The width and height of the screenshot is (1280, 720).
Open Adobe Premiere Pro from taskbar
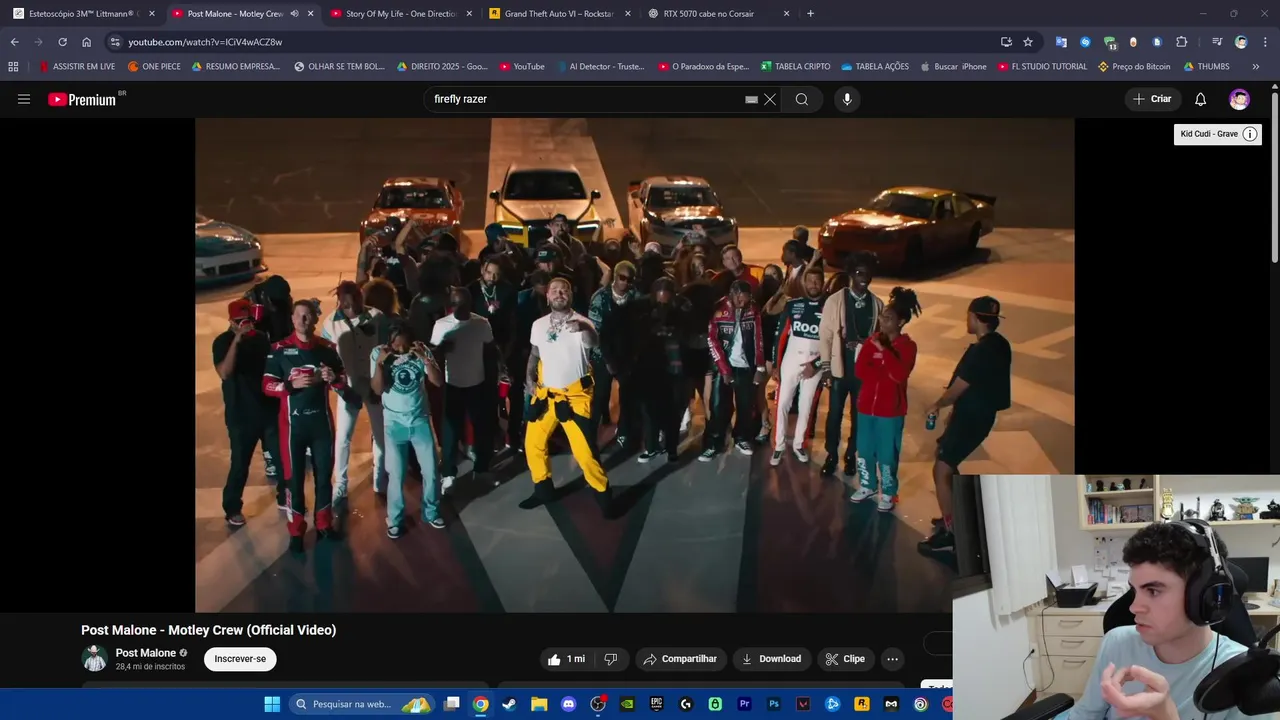[744, 704]
